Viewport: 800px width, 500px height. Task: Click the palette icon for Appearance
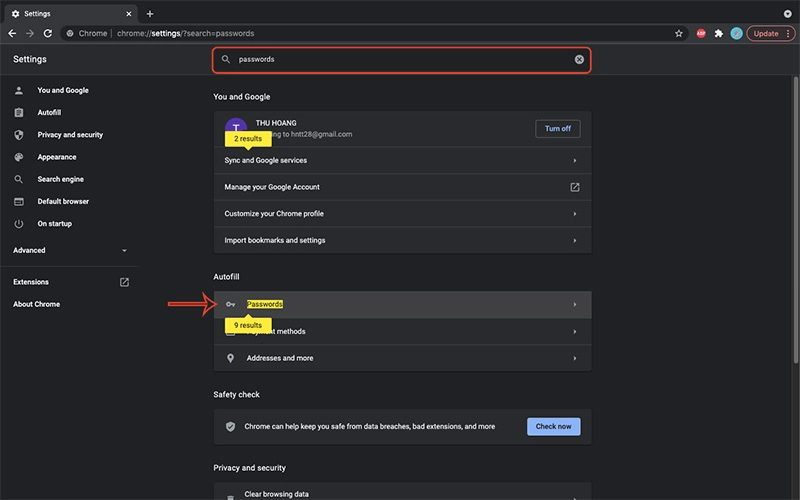(x=19, y=157)
